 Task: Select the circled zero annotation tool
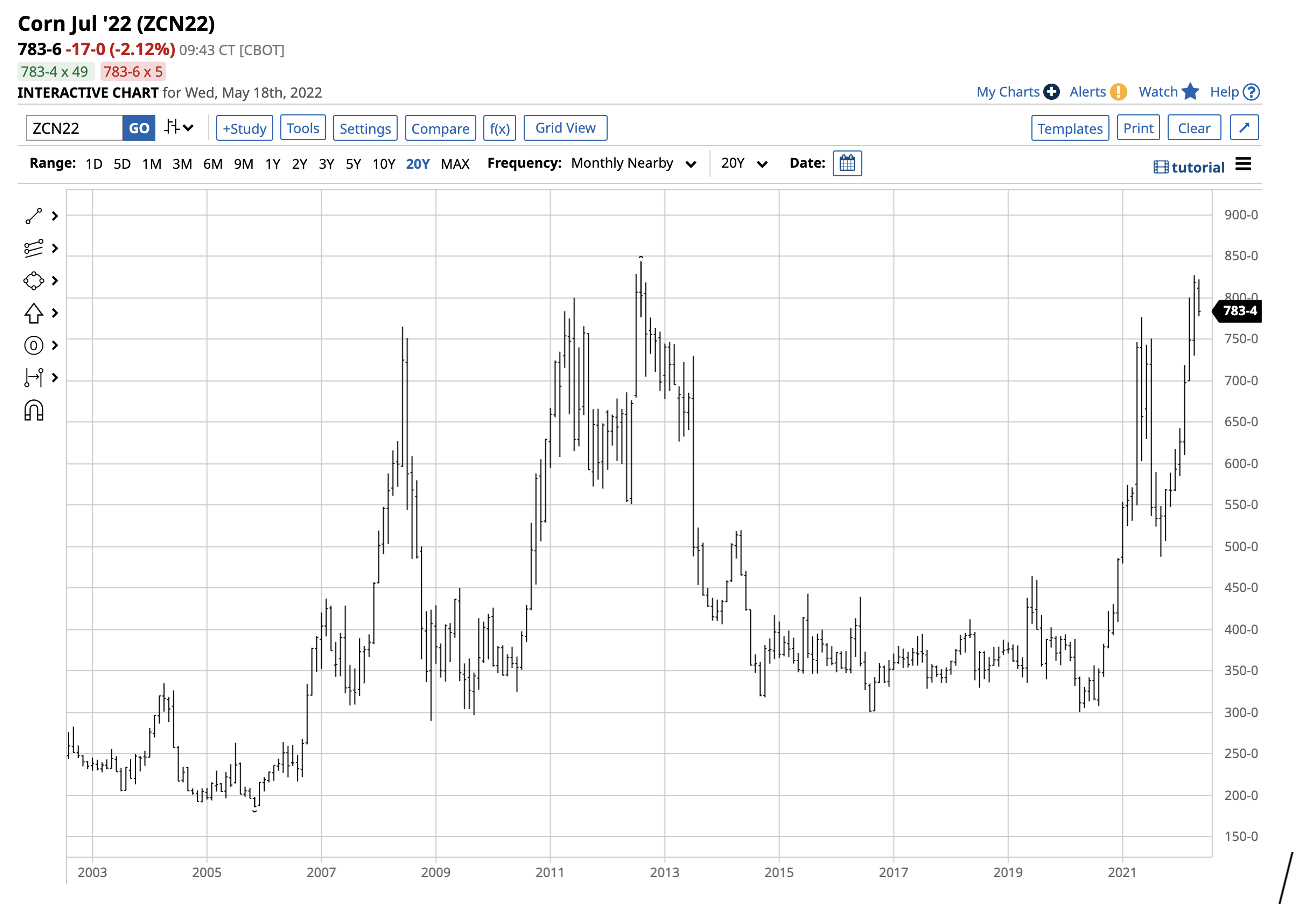34,345
